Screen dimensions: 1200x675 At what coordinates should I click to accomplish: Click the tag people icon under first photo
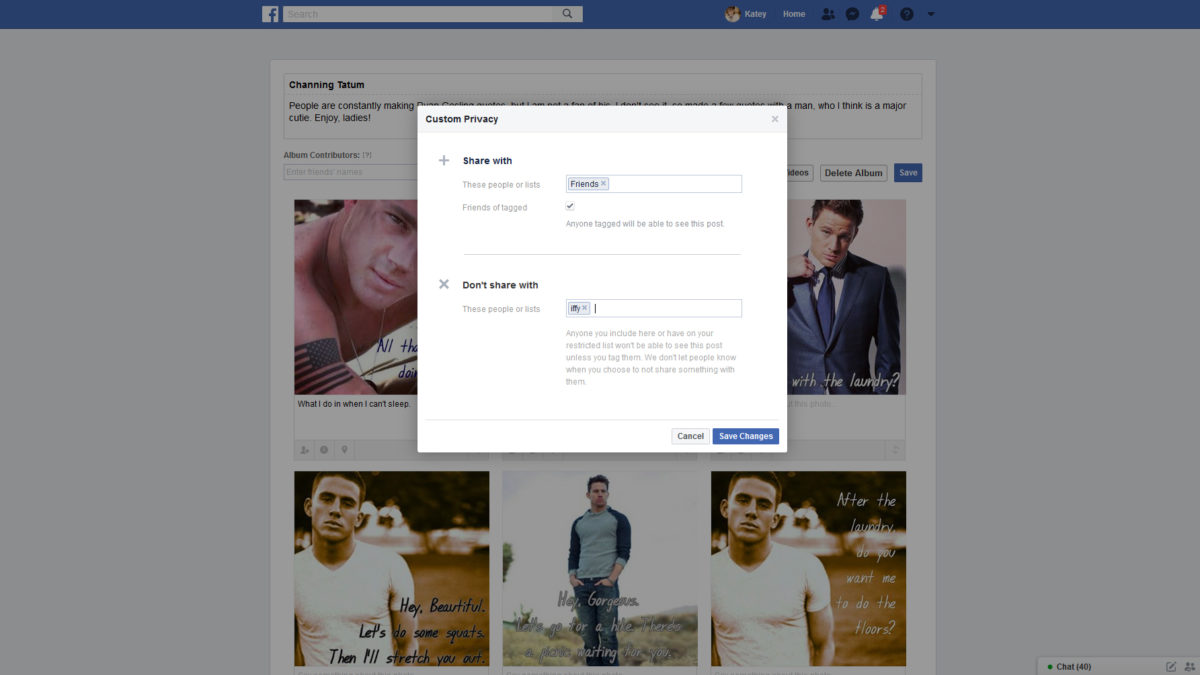click(x=304, y=450)
